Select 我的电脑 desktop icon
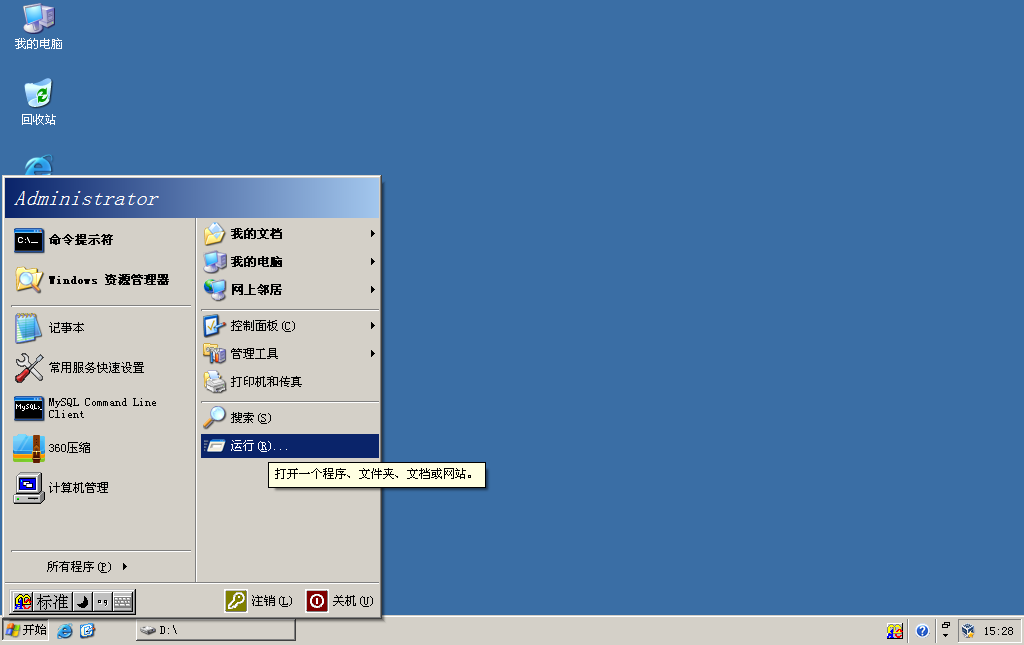The width and height of the screenshot is (1024, 645). pyautogui.click(x=39, y=27)
